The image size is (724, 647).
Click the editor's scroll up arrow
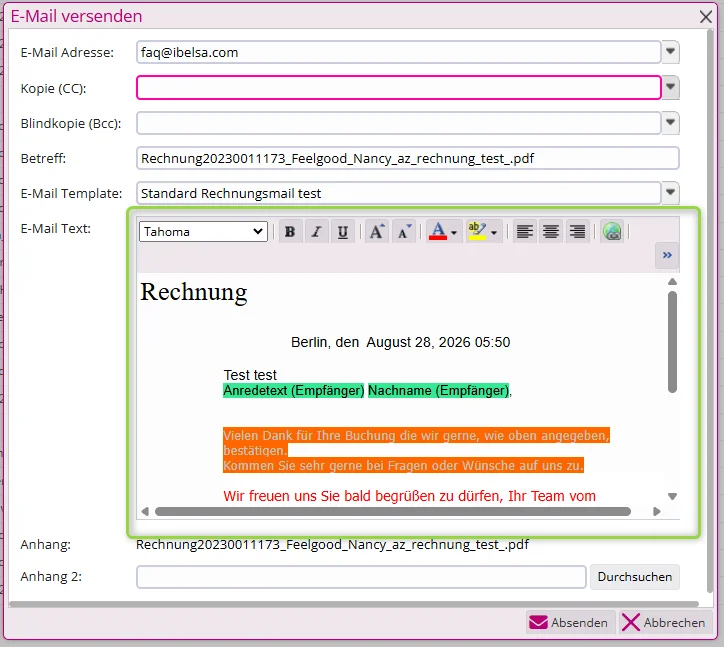[x=672, y=282]
